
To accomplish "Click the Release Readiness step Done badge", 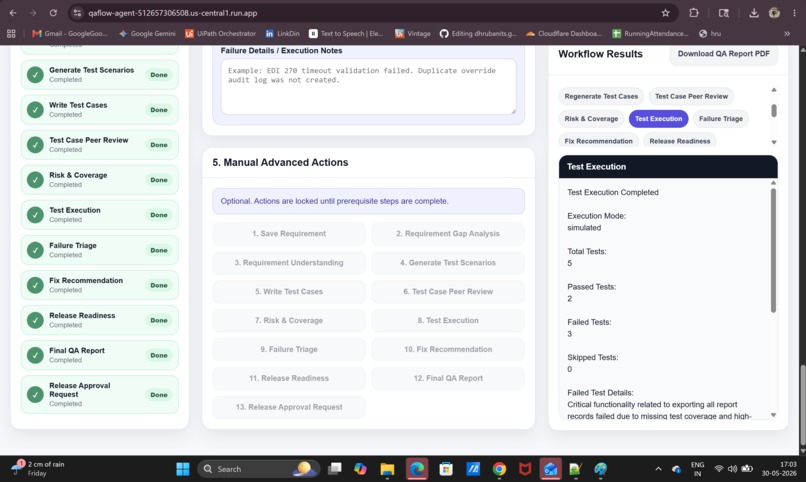I will (x=159, y=320).
